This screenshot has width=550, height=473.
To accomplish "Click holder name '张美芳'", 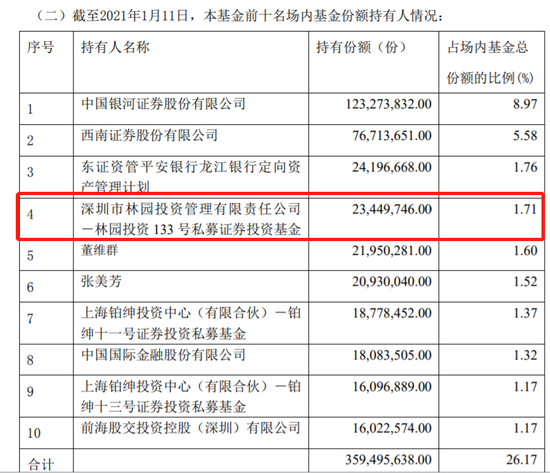I will coord(101,281).
